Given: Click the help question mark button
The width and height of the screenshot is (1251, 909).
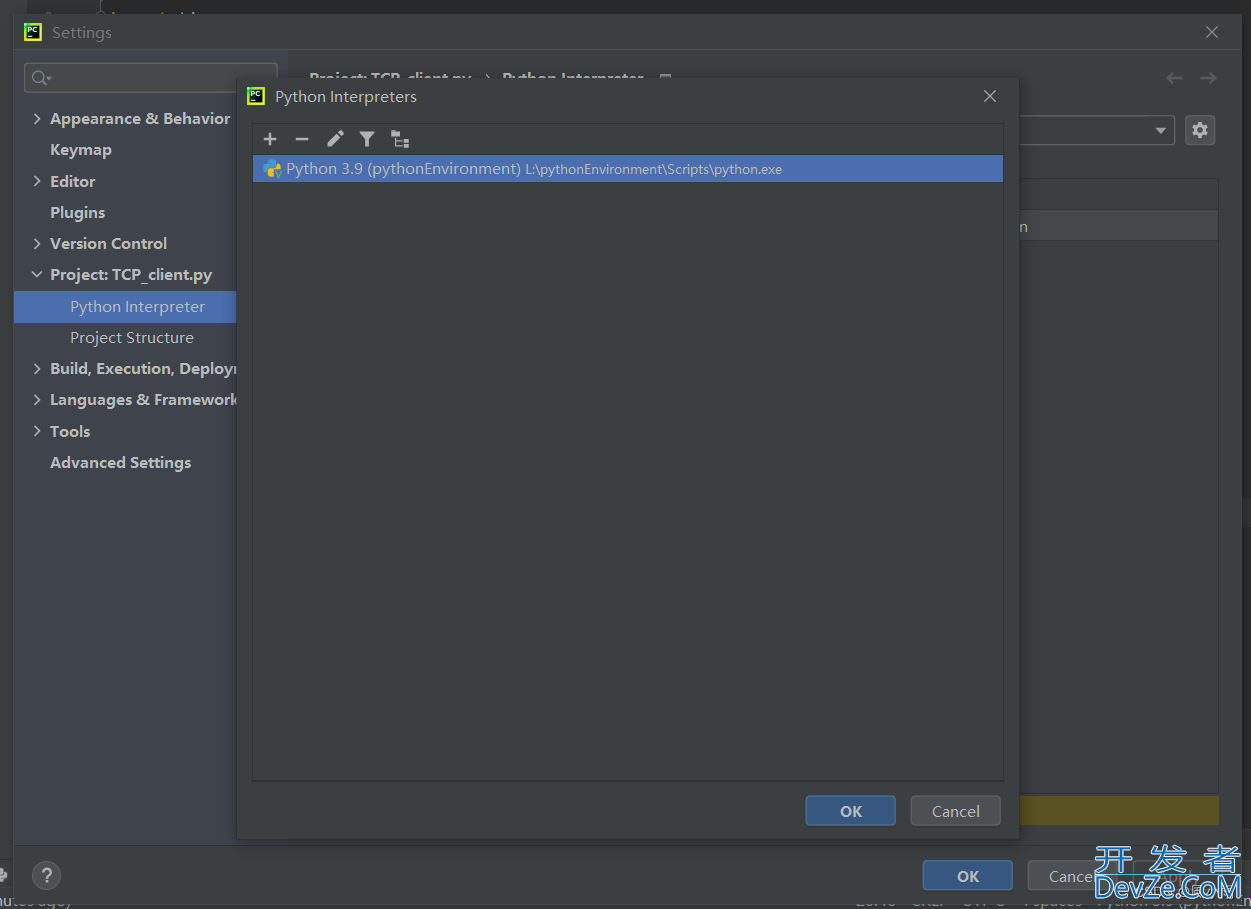Looking at the screenshot, I should click(47, 876).
